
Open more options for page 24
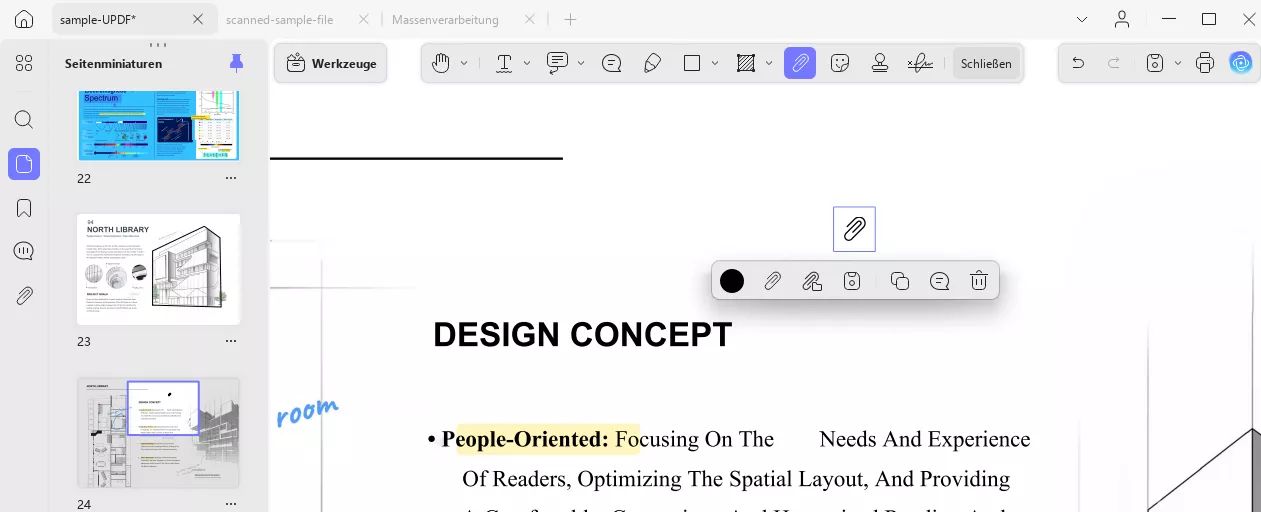click(231, 504)
